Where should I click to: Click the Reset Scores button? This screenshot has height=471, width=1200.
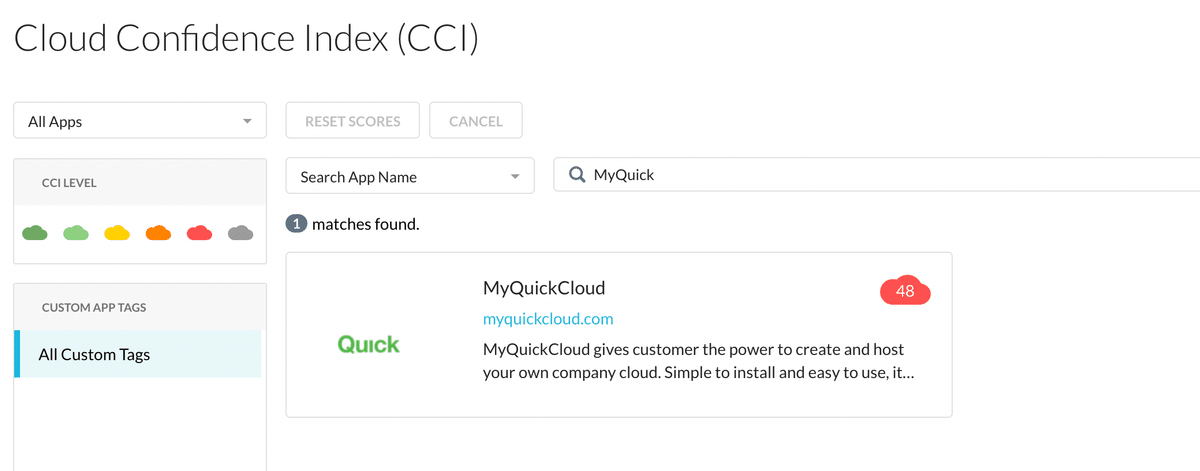click(x=353, y=121)
